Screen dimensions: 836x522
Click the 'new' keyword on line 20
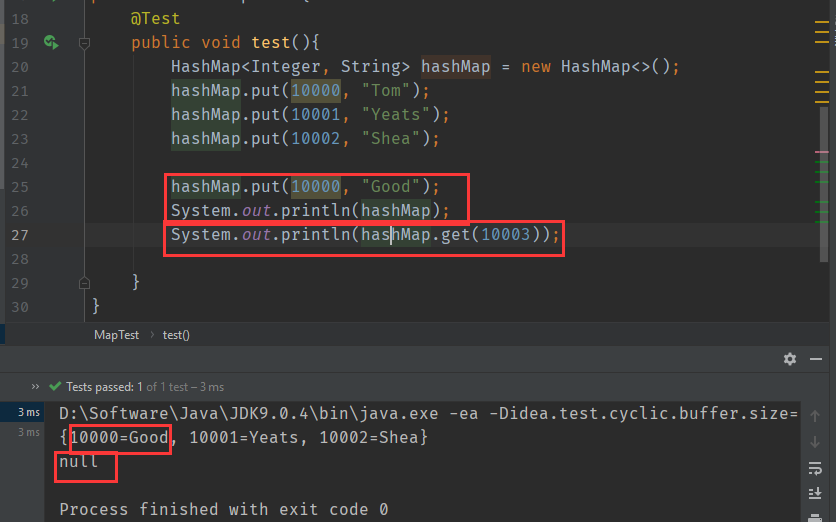[536, 67]
